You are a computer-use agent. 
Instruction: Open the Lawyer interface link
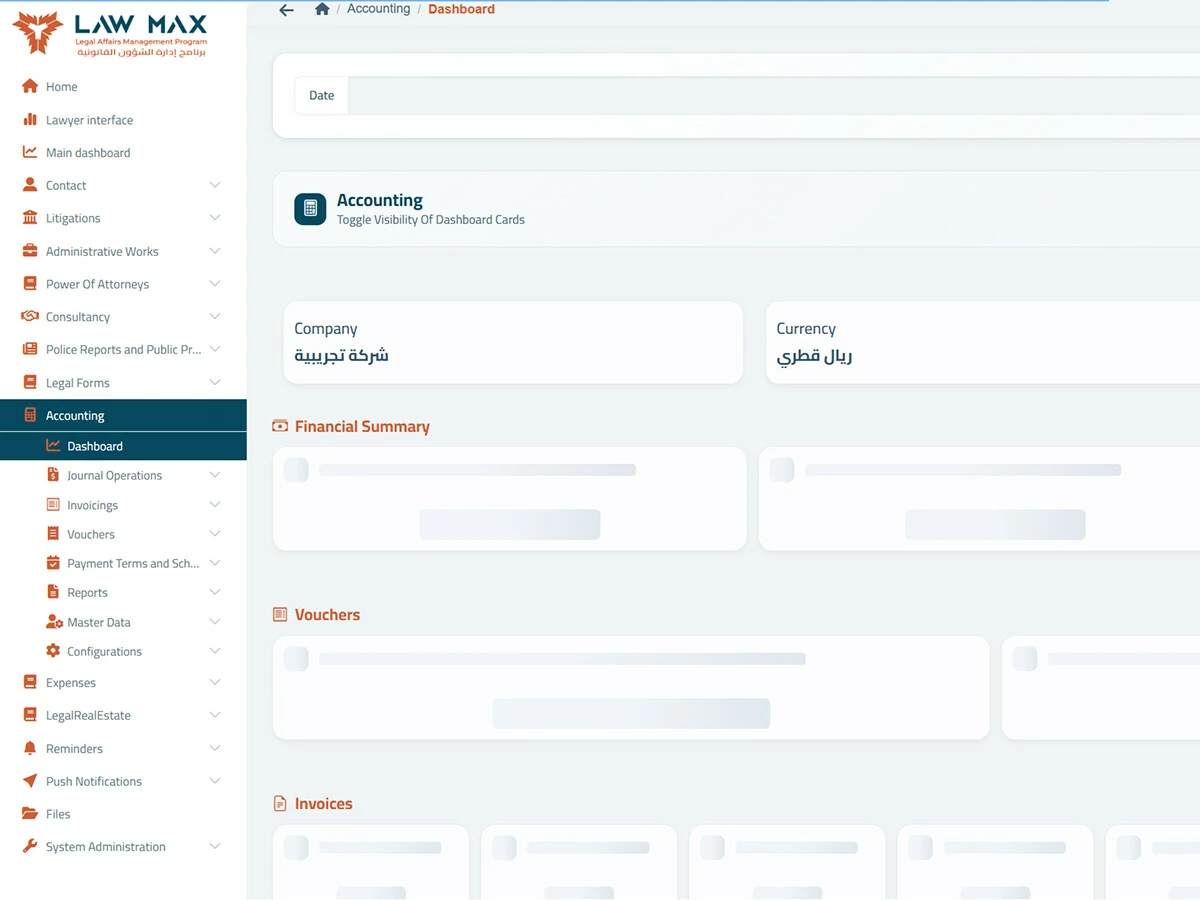89,120
